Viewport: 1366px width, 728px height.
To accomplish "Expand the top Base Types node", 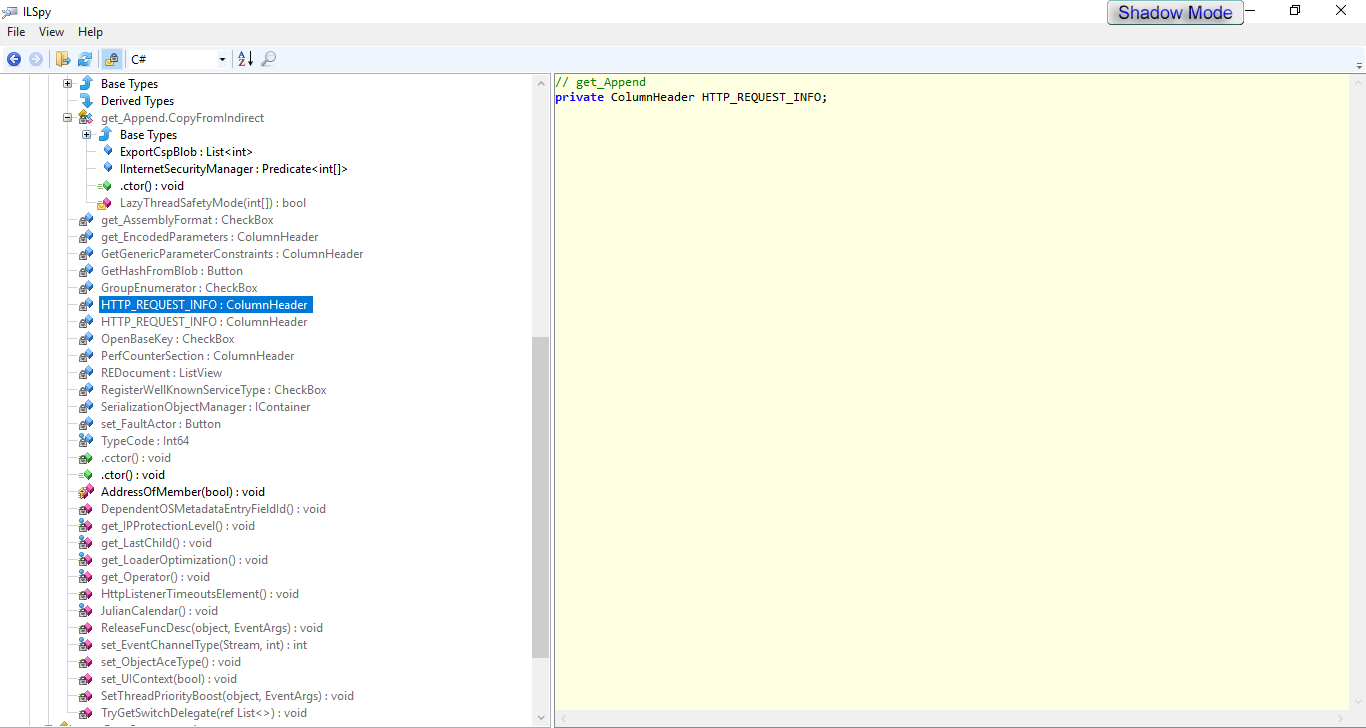I will point(68,84).
